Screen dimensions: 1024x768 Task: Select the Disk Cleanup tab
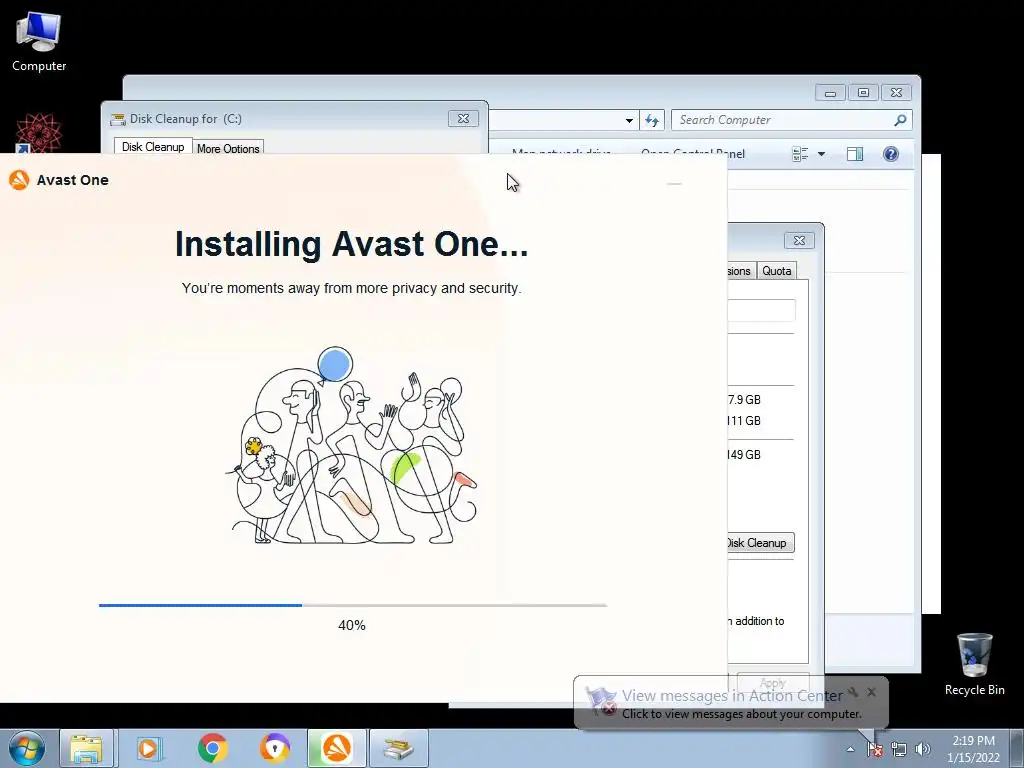153,147
